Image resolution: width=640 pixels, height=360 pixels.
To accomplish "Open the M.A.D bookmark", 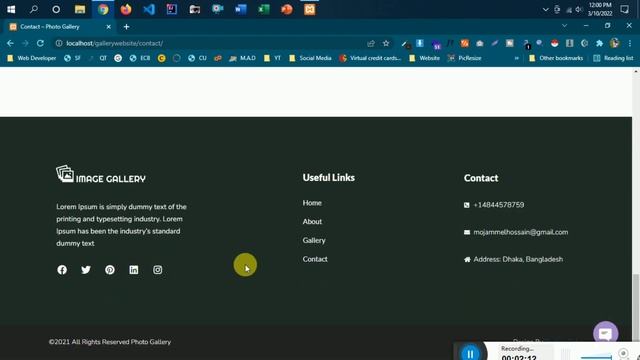I will 242,58.
